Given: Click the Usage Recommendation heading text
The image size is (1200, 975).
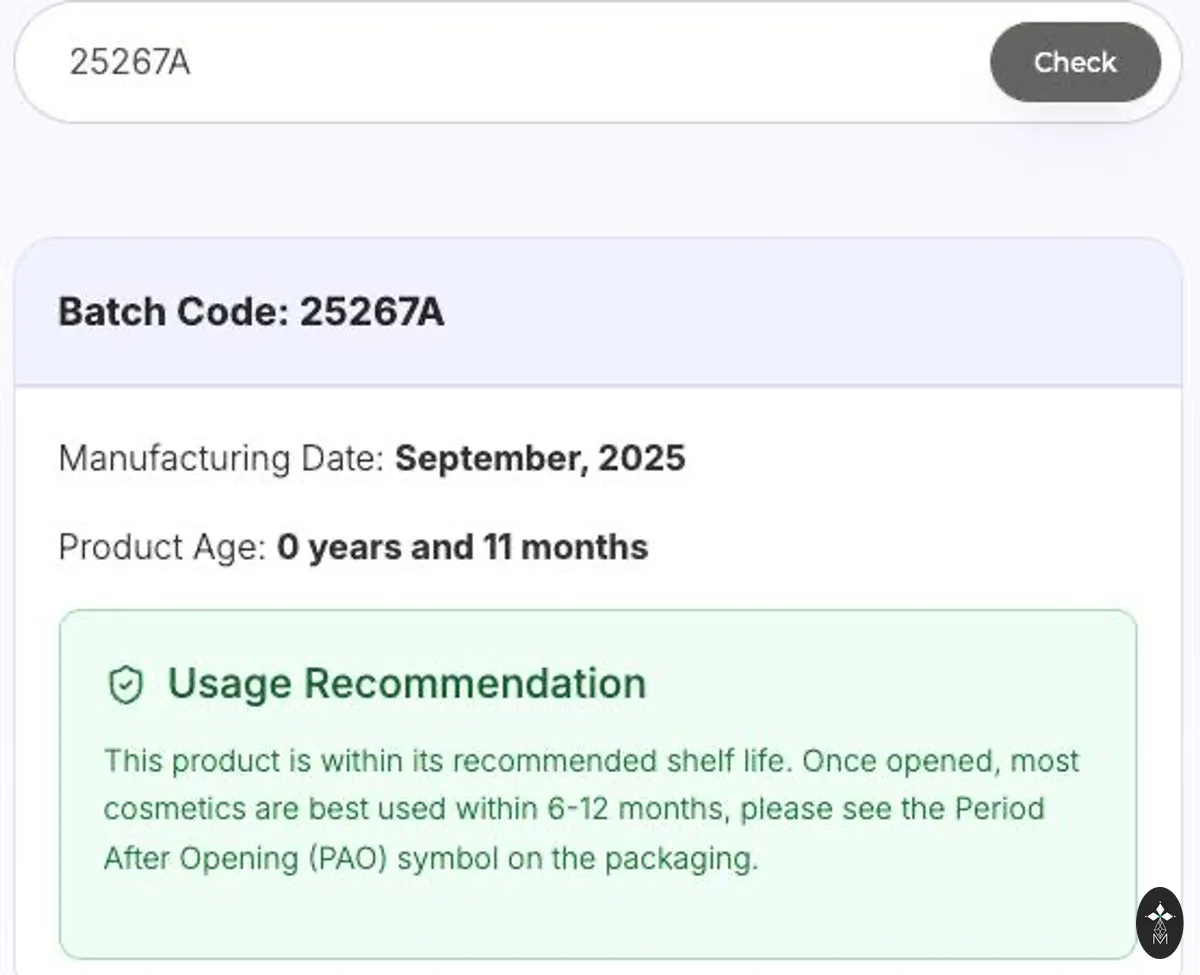Looking at the screenshot, I should point(406,684).
